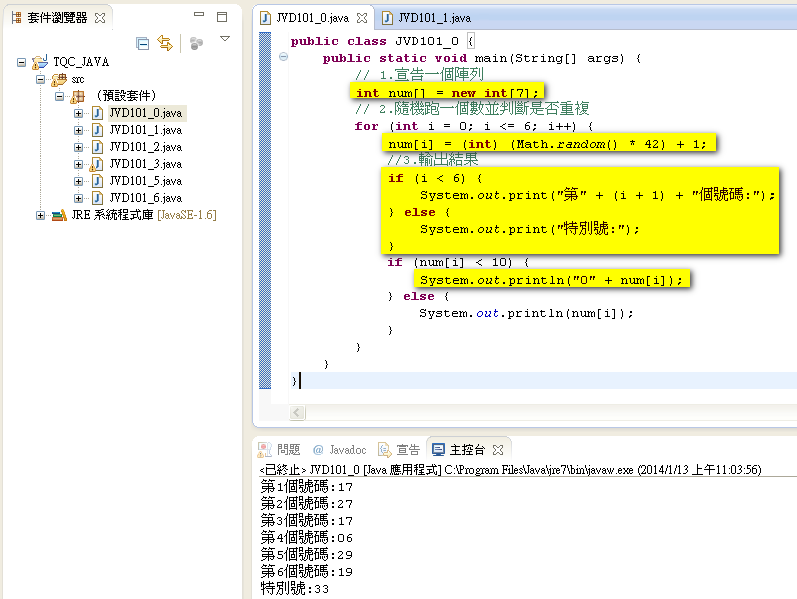Expand JVD101_2.java tree node
This screenshot has height=599, width=797.
click(x=78, y=147)
